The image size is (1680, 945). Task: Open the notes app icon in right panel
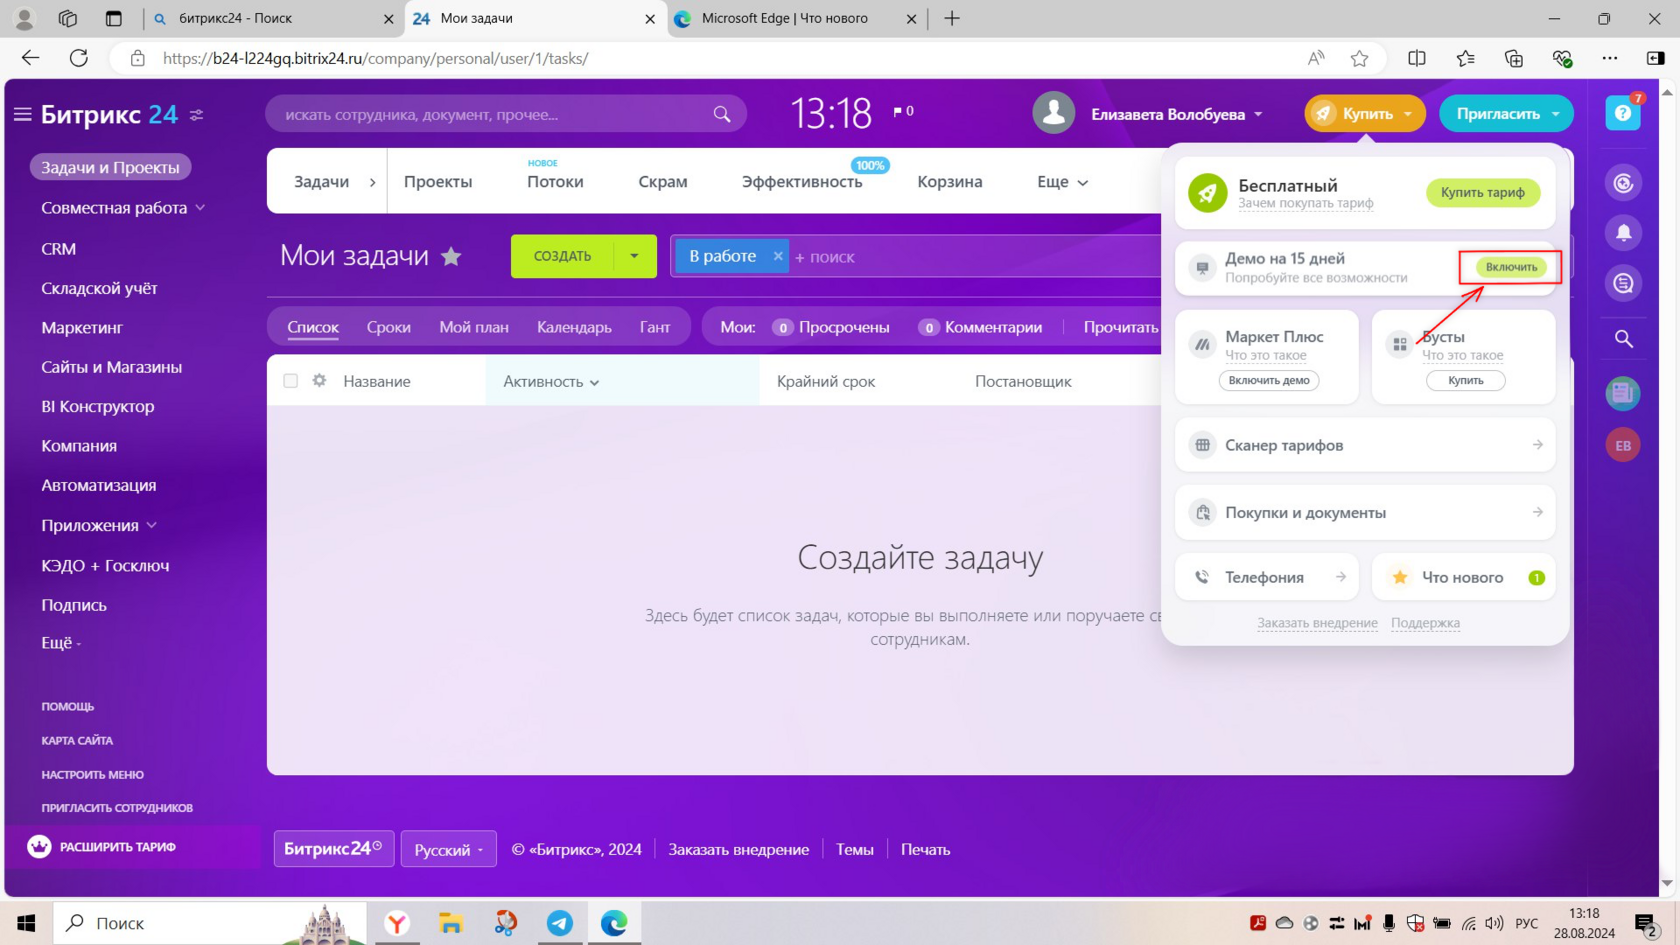pyautogui.click(x=1623, y=393)
